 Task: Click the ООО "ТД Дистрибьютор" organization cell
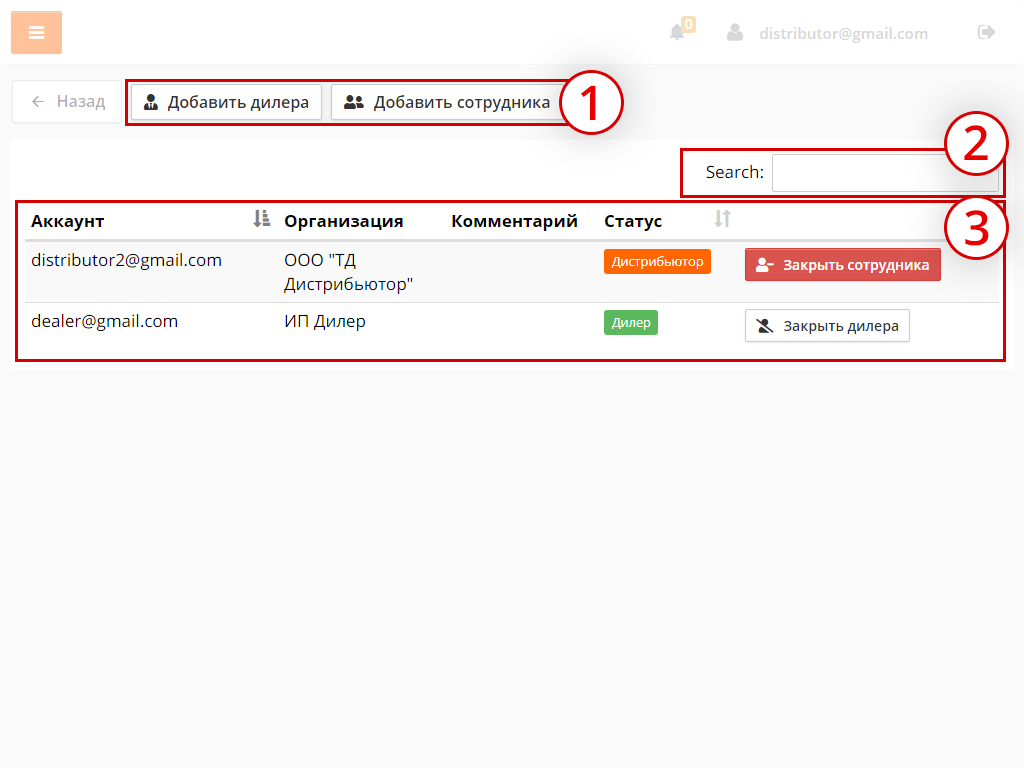point(348,272)
